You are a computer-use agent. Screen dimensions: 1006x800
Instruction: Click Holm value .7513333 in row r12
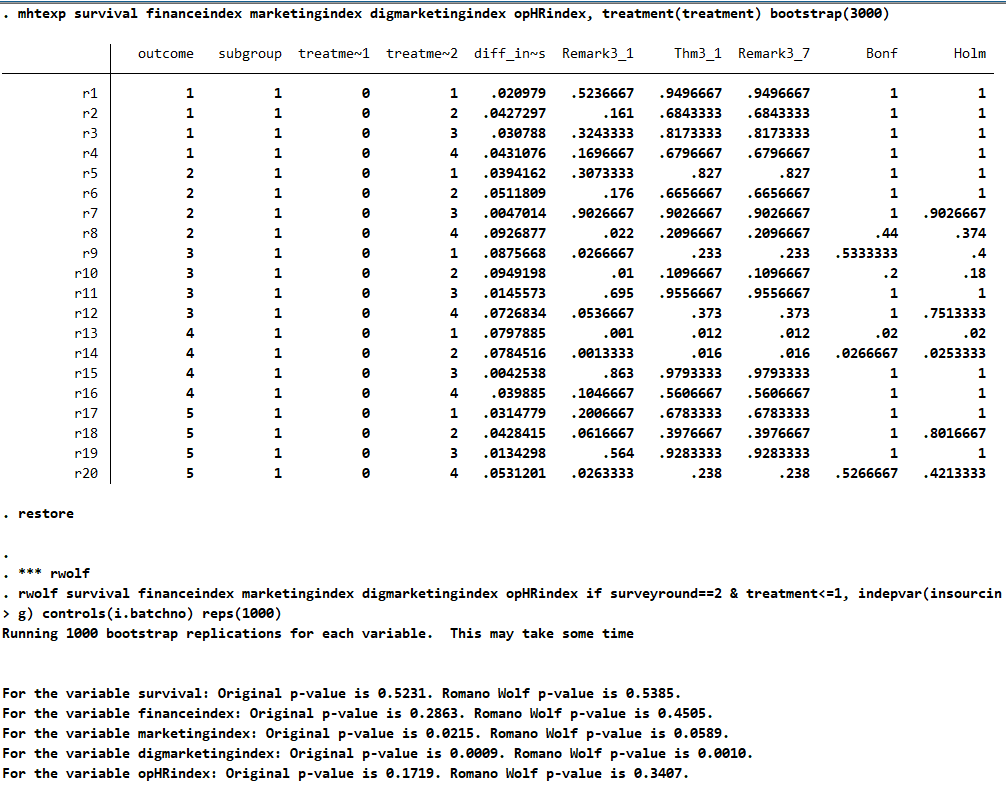(x=954, y=314)
